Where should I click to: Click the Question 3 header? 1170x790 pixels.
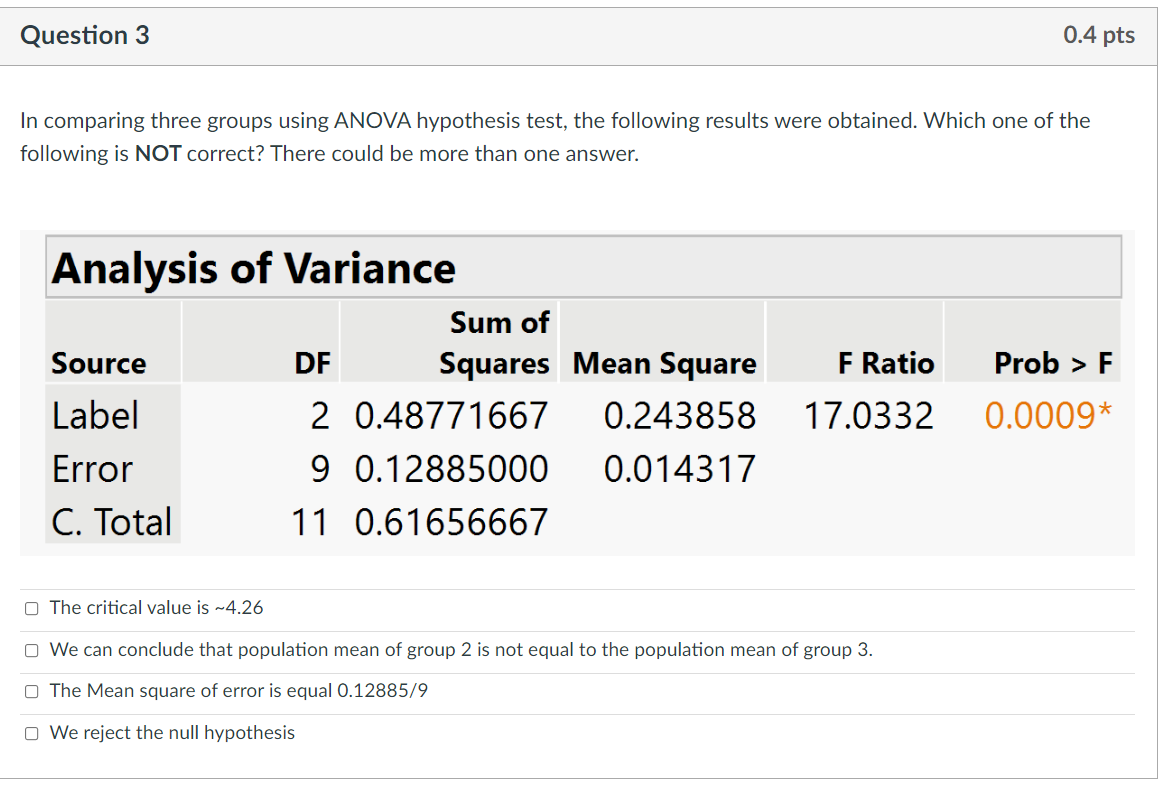[x=85, y=35]
